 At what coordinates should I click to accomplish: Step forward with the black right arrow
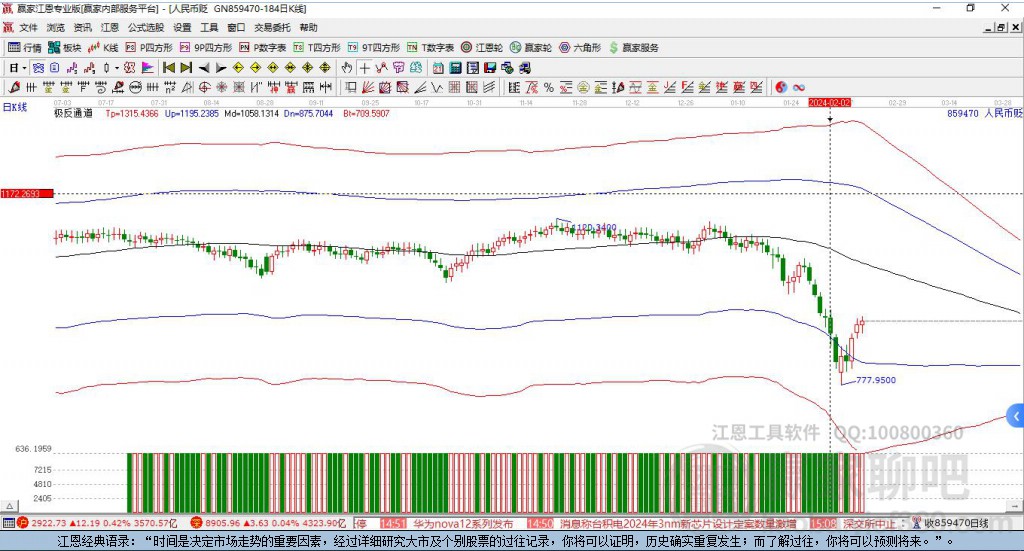tap(221, 68)
